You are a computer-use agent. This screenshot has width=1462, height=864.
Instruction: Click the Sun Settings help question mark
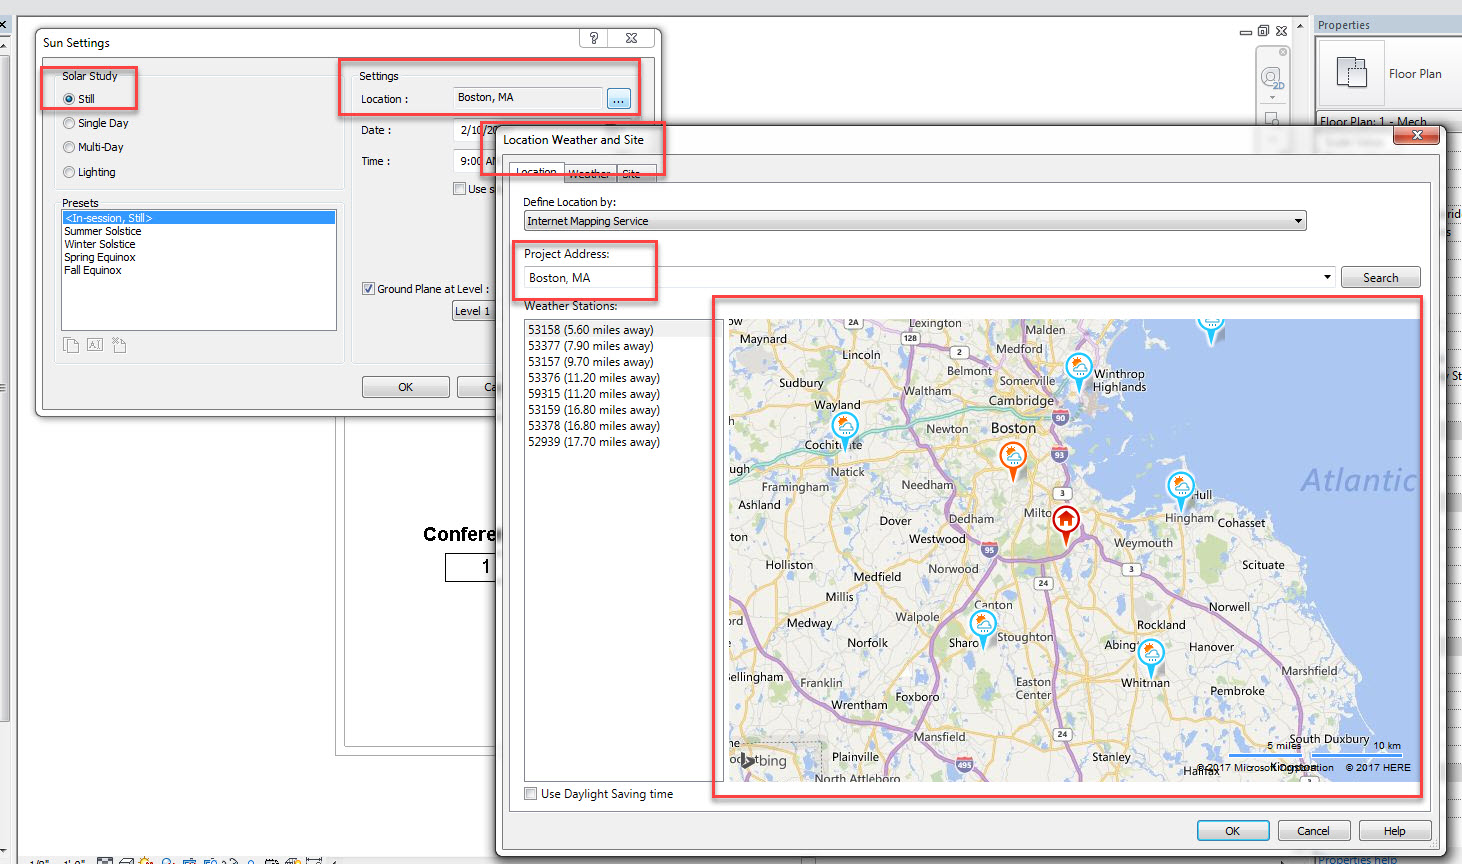coord(594,38)
